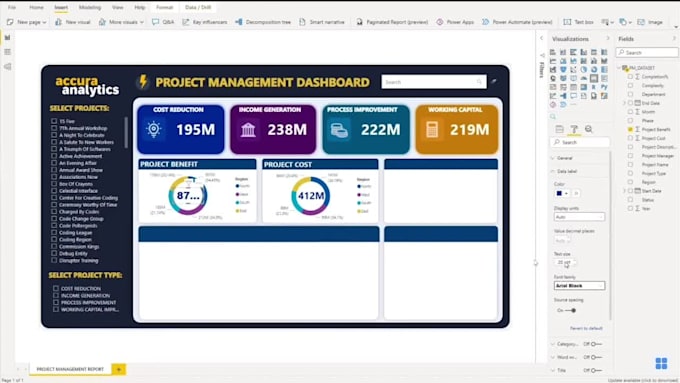Tick the 7th Annual Workshop project checkbox

[x=54, y=128]
